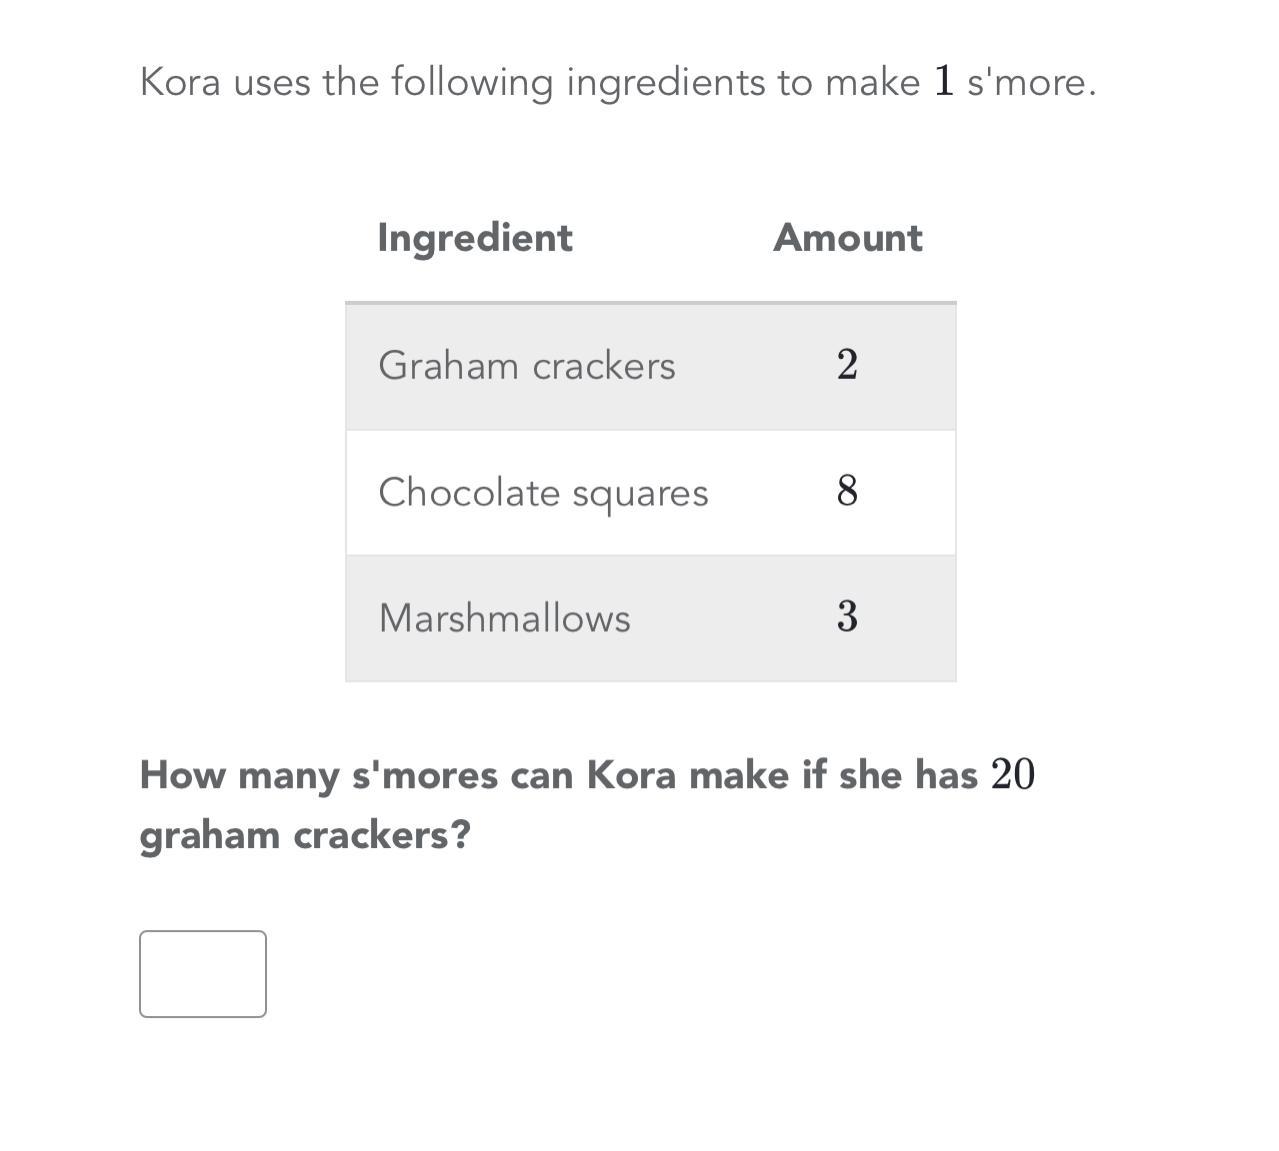Screen dimensions: 1279x1151
Task: Click the amount 3 for Marshmallows
Action: point(847,616)
